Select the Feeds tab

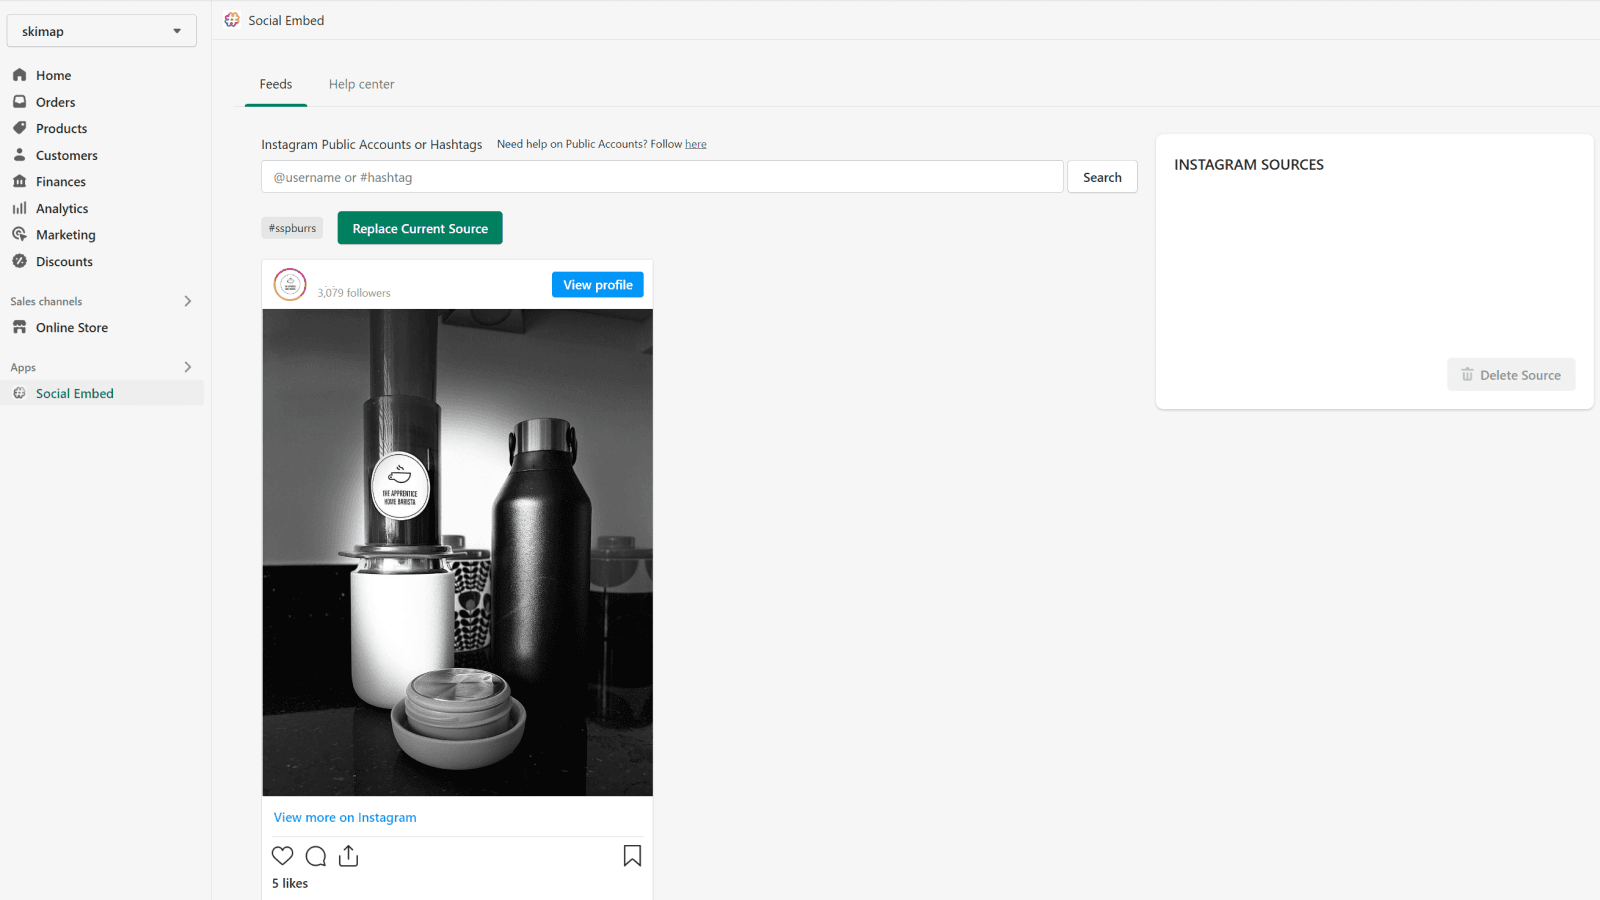click(x=276, y=85)
